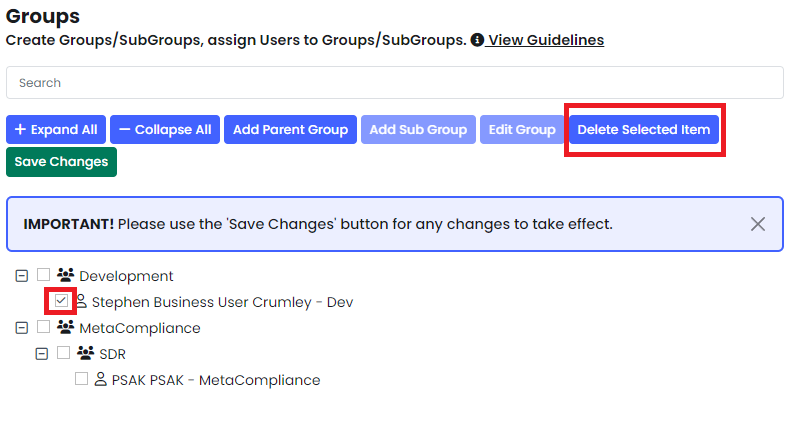This screenshot has height=424, width=806.
Task: Uncheck the Stephen Business User Crumley checkbox
Action: tap(61, 300)
